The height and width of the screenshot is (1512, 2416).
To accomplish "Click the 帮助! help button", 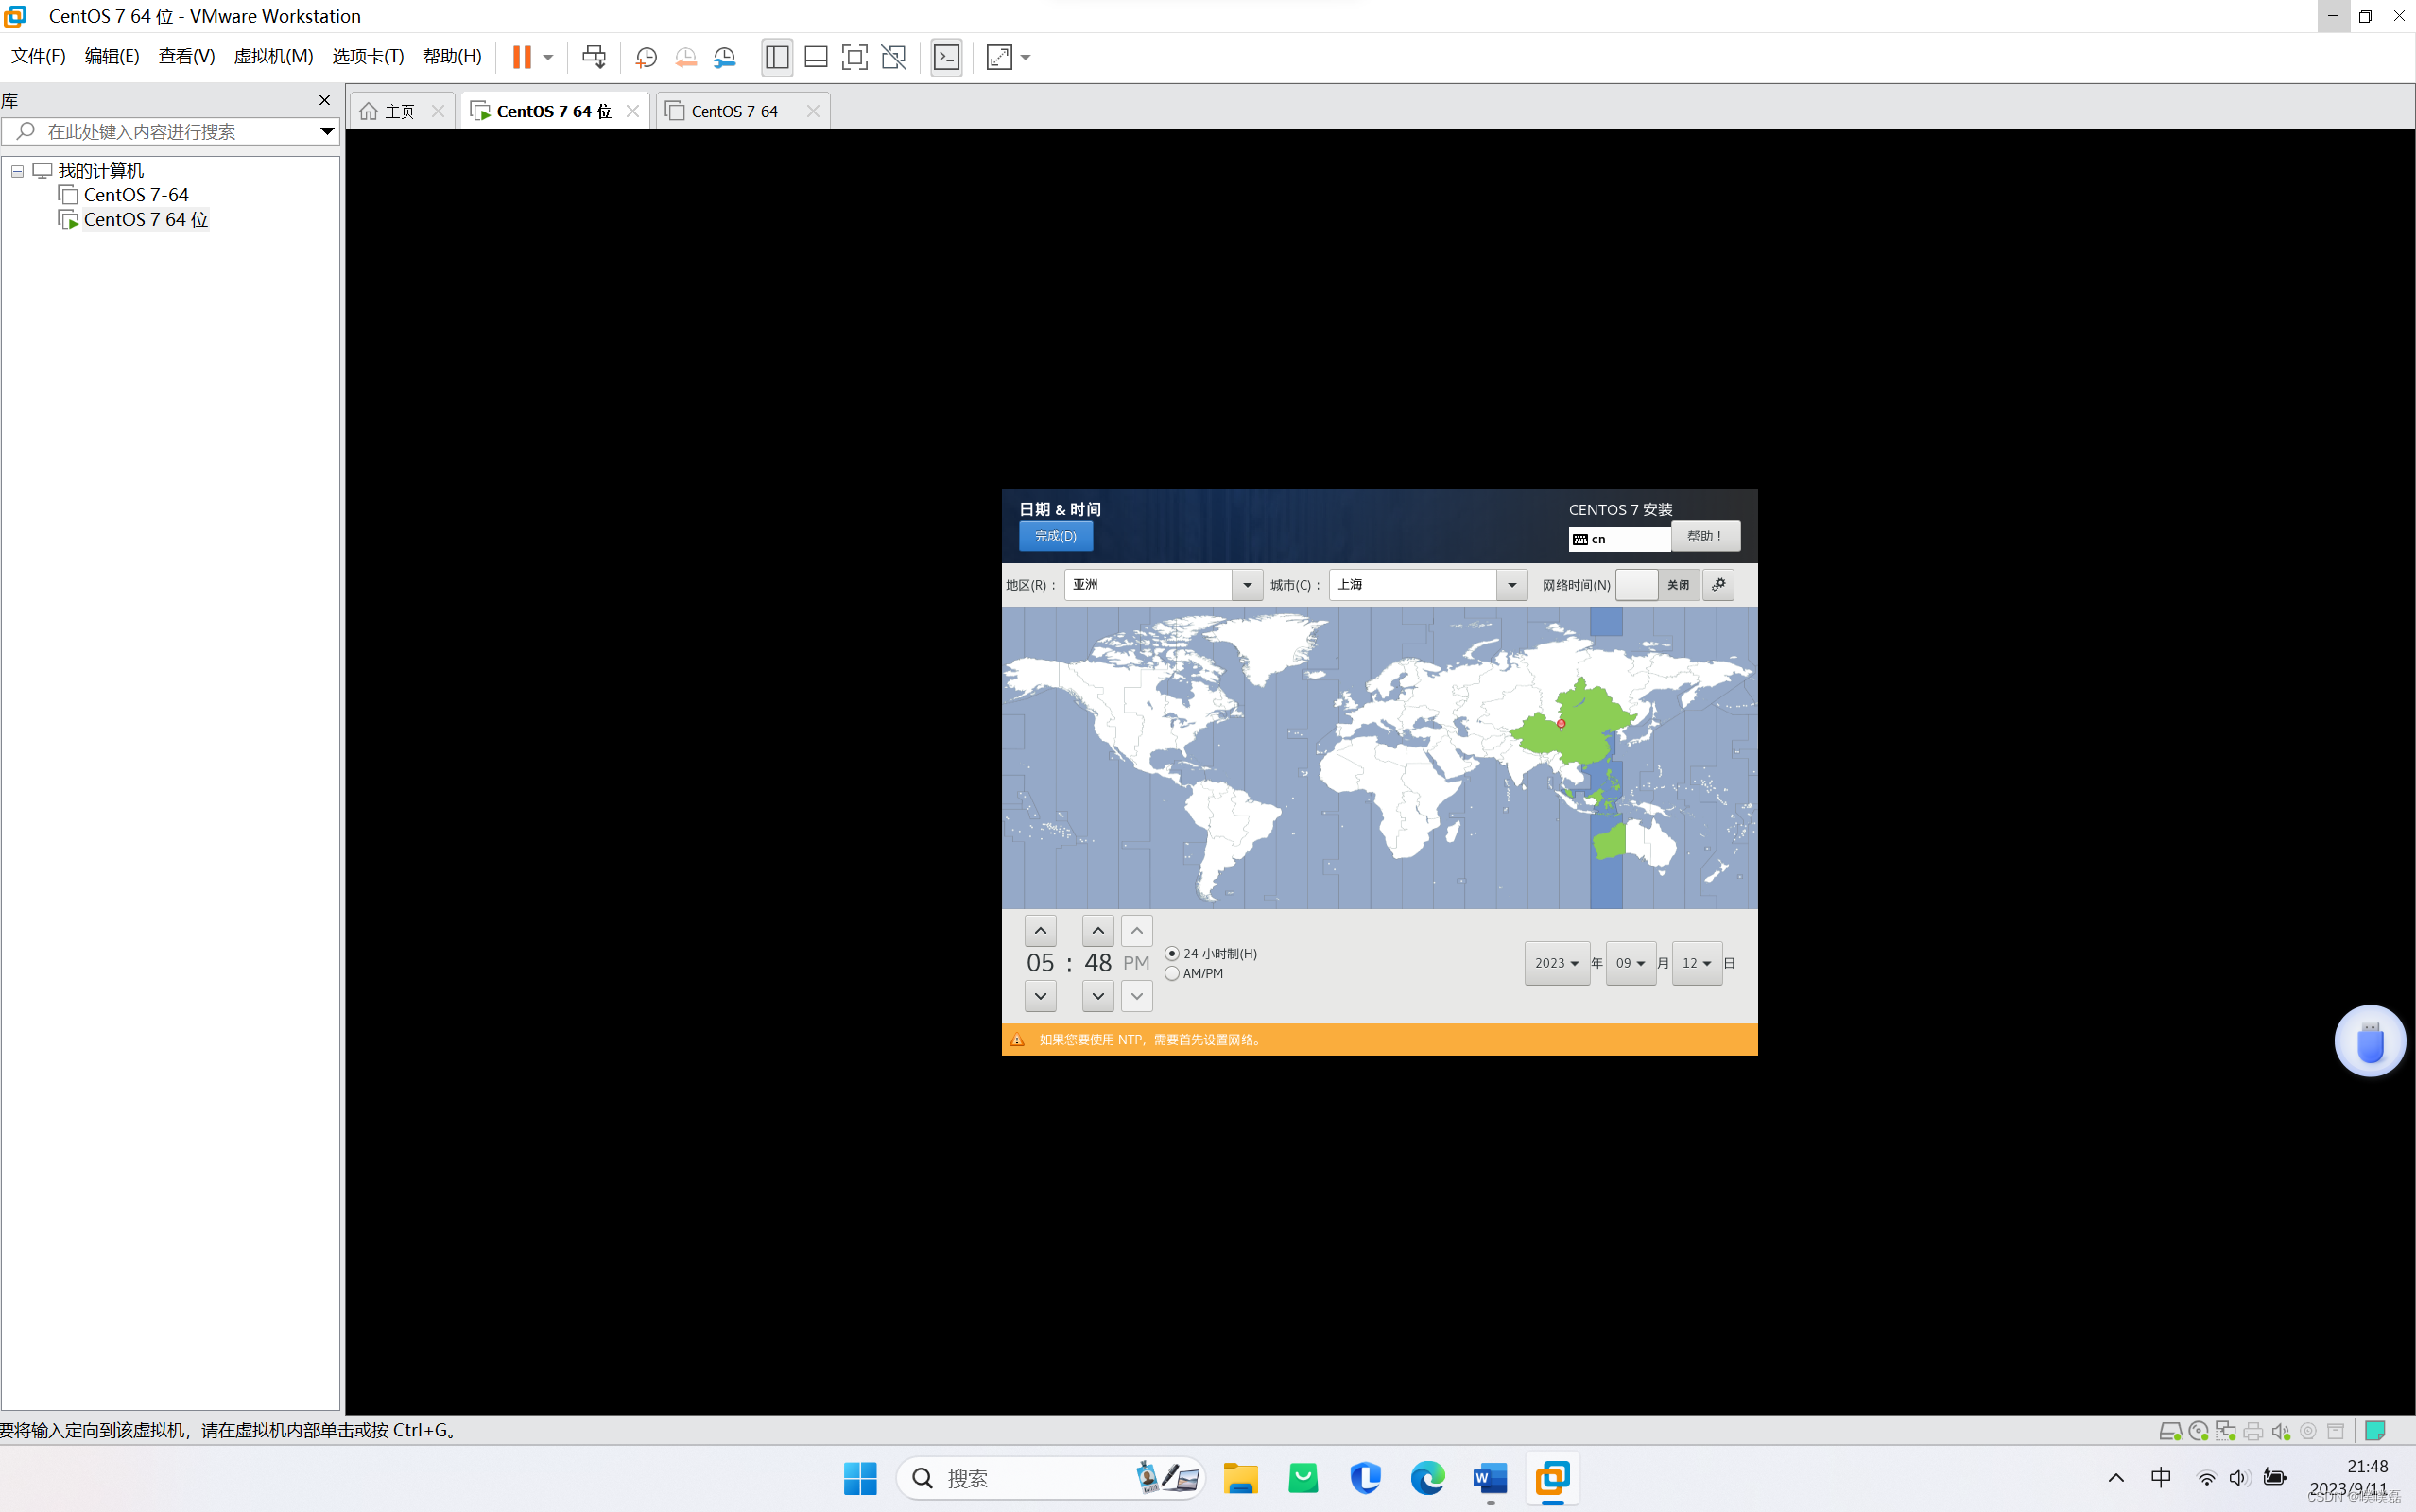I will pos(1705,536).
